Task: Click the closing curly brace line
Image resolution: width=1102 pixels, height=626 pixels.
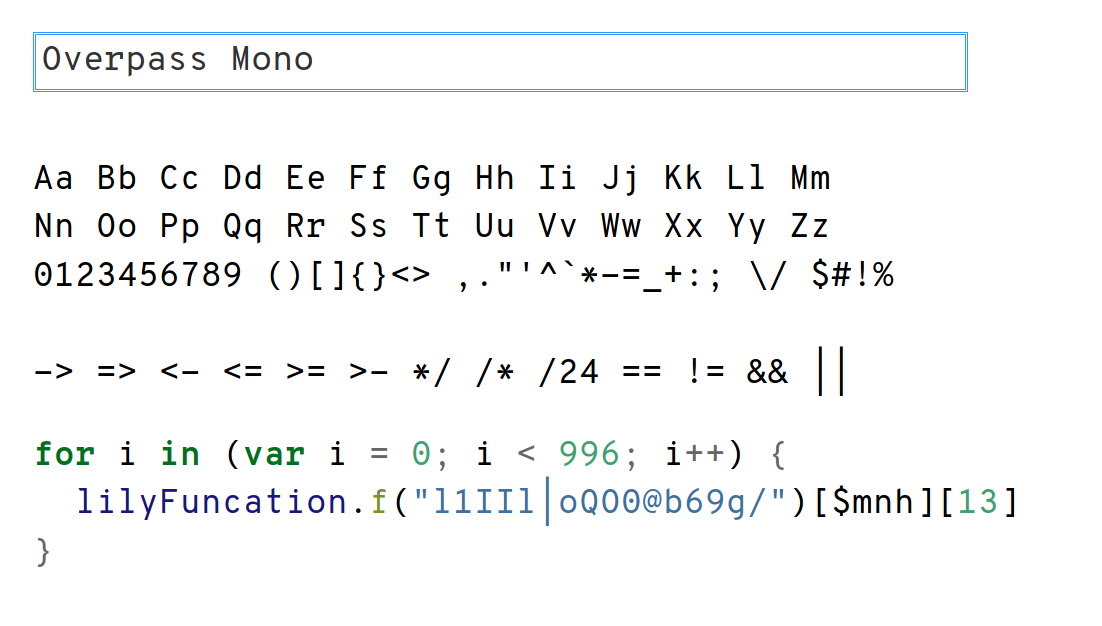Action: (x=43, y=552)
